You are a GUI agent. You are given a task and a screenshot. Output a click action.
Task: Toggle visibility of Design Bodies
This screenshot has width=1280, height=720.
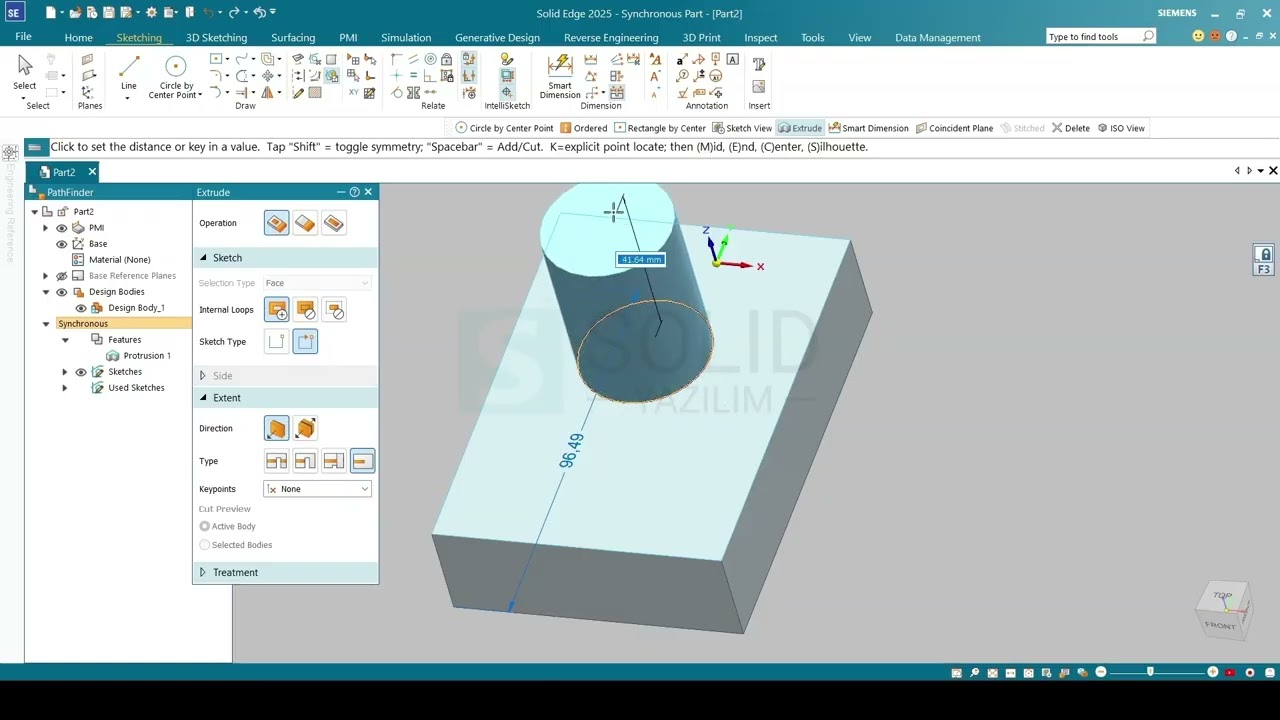tap(62, 292)
